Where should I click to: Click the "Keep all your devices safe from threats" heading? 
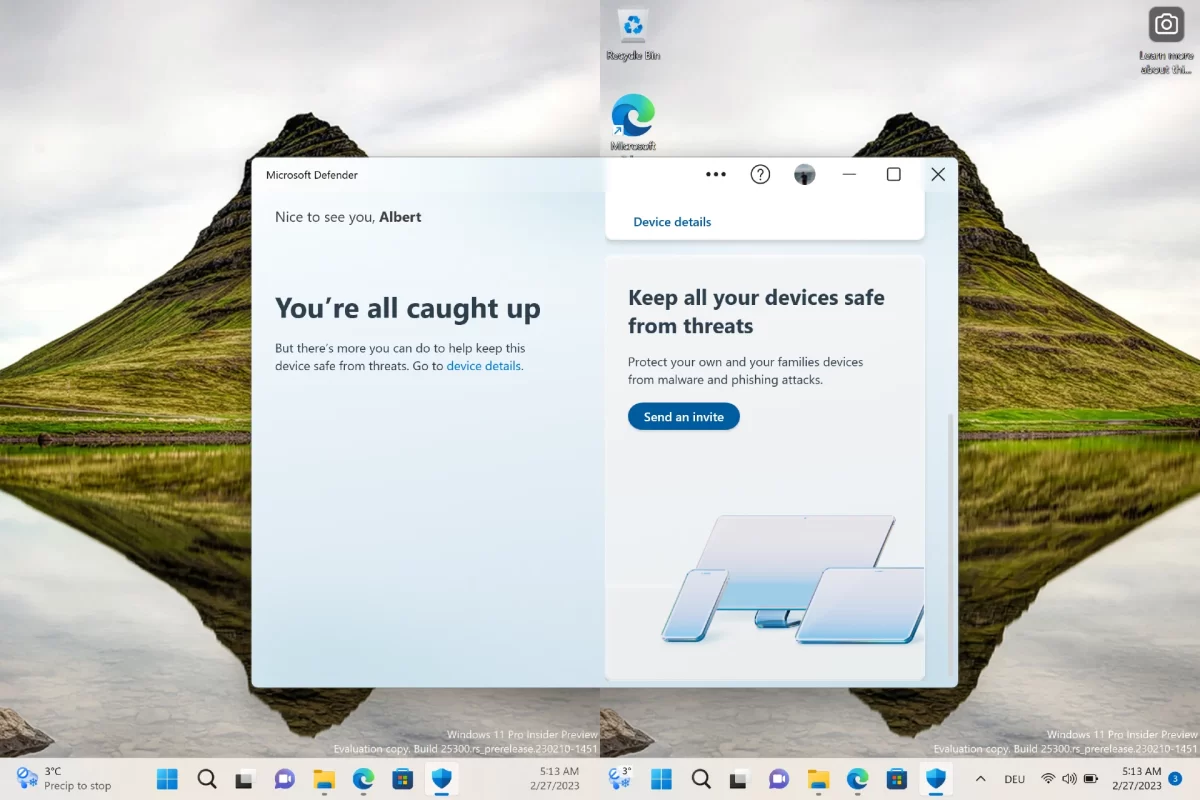click(x=756, y=311)
